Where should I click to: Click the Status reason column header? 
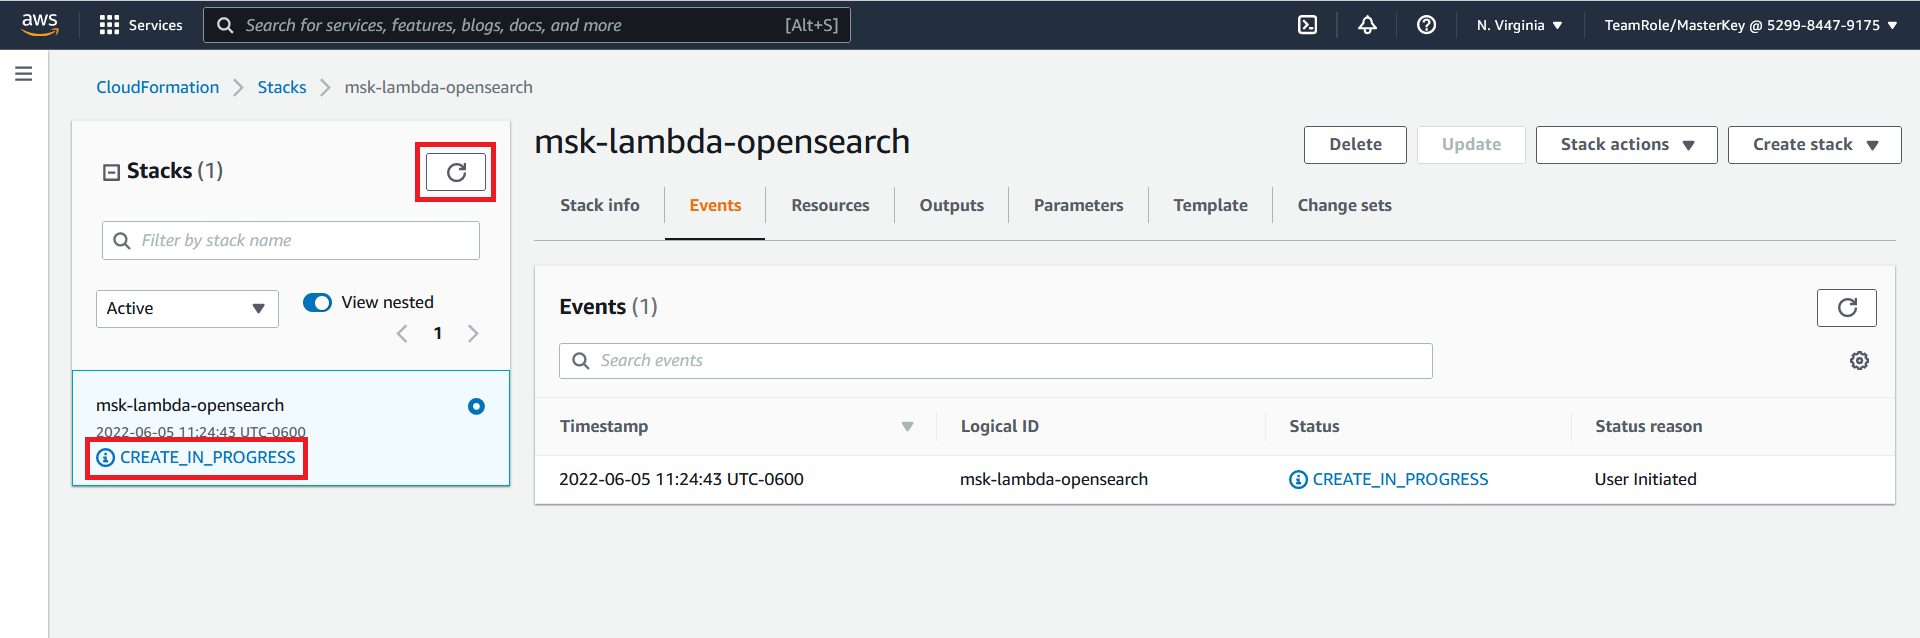(x=1648, y=427)
